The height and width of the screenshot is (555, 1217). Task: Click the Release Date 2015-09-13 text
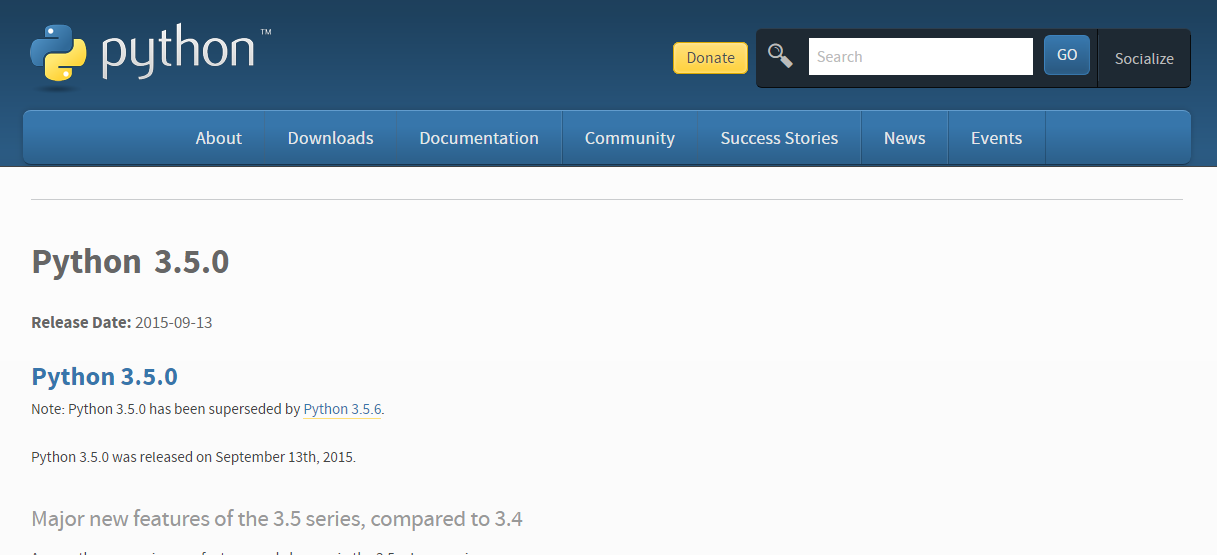(x=122, y=322)
